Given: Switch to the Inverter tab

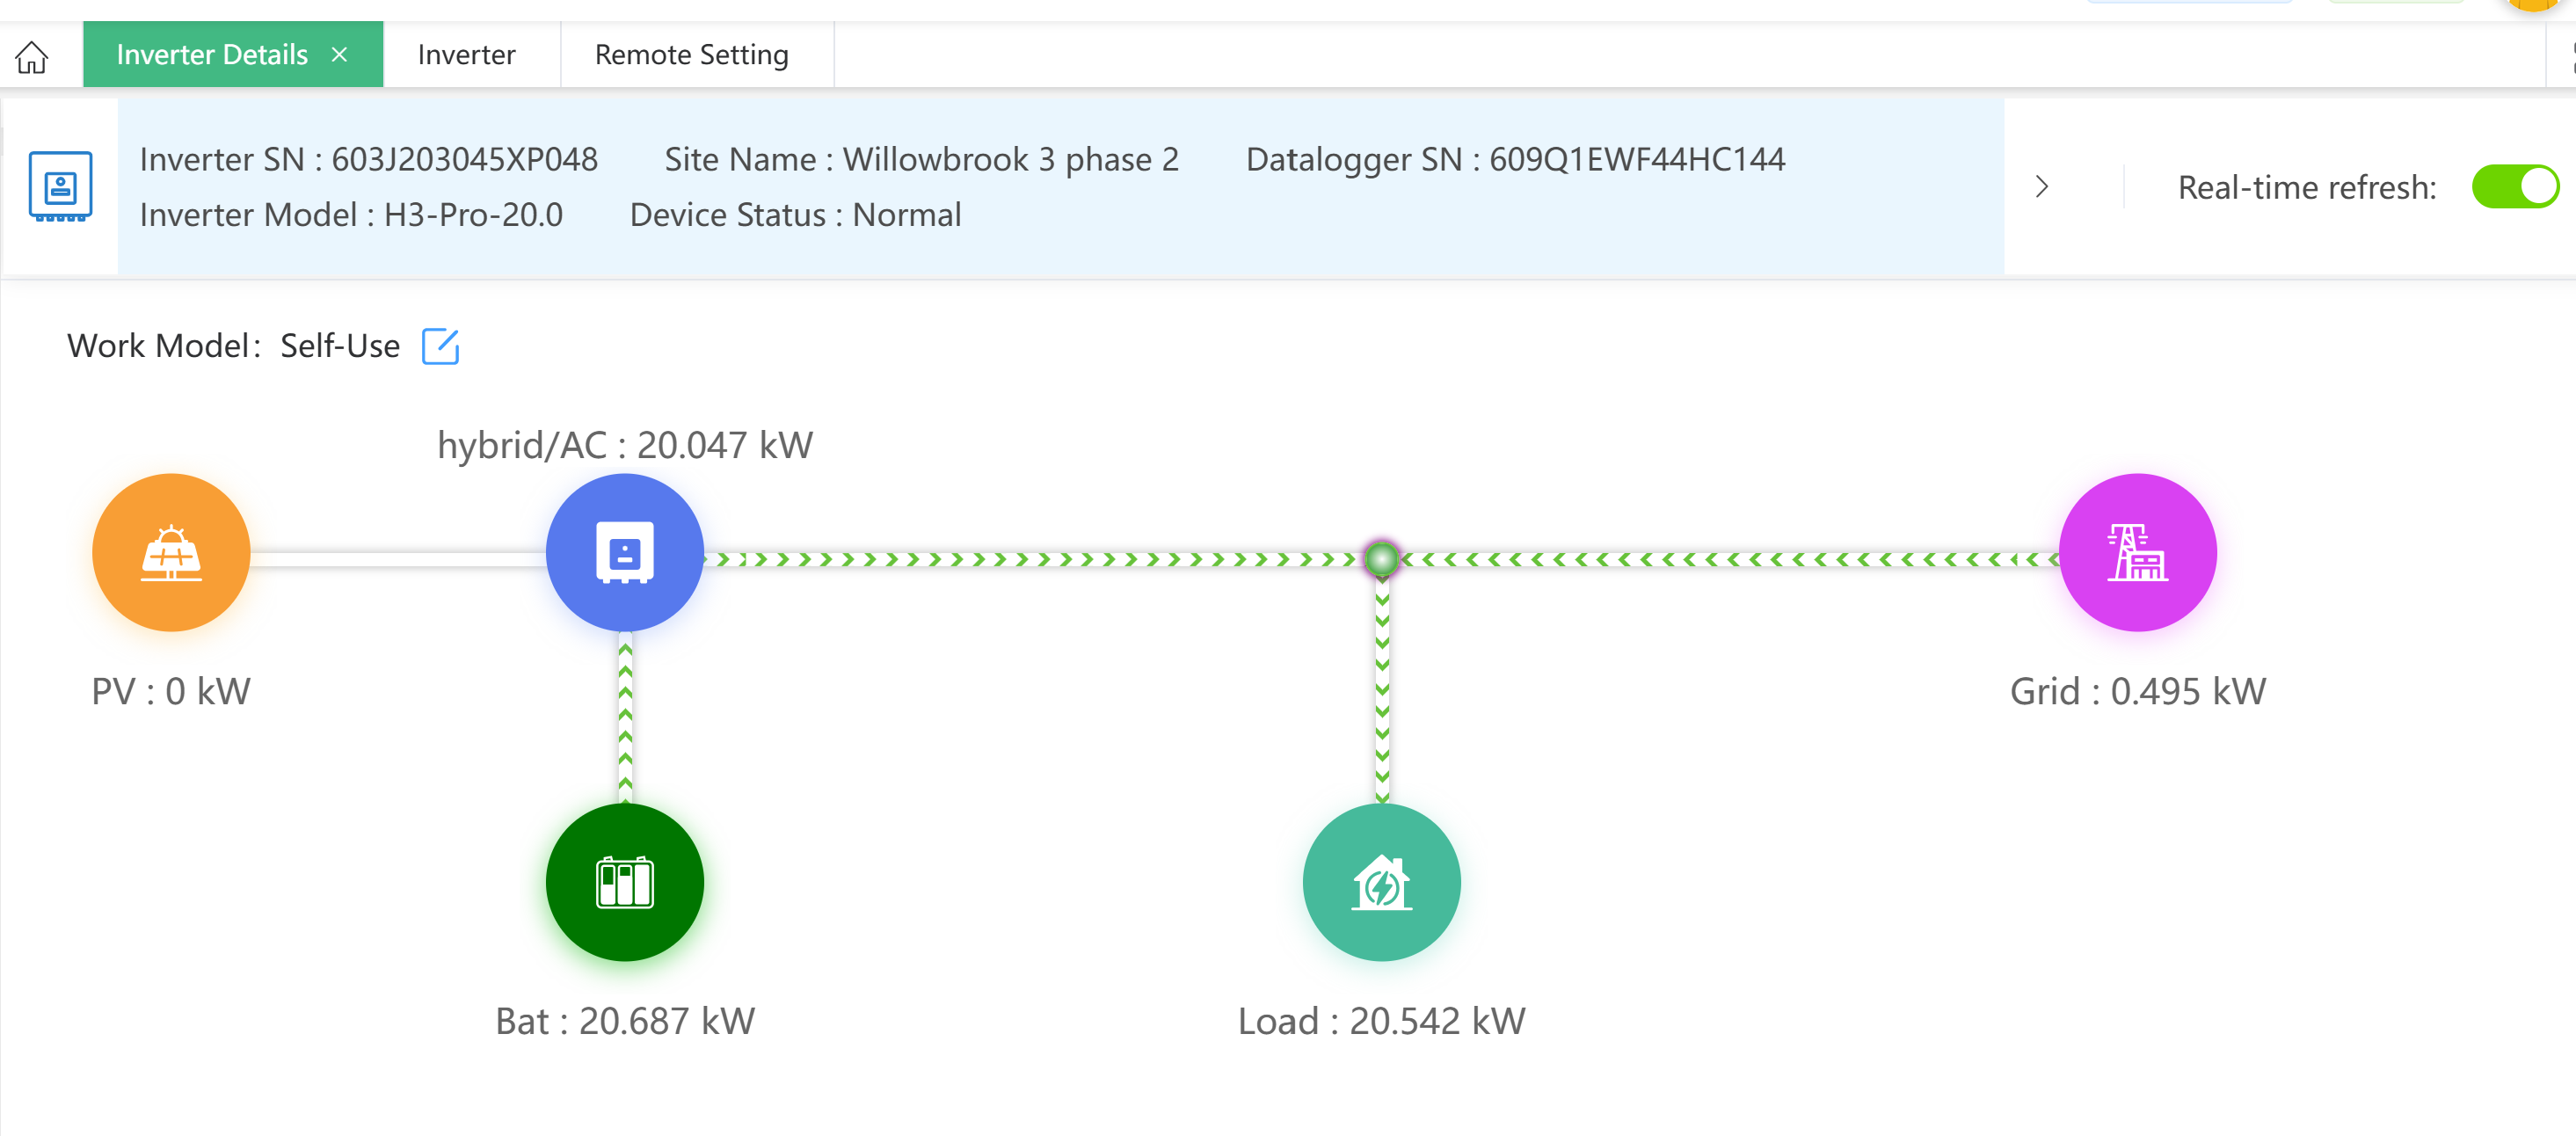Looking at the screenshot, I should [x=466, y=55].
